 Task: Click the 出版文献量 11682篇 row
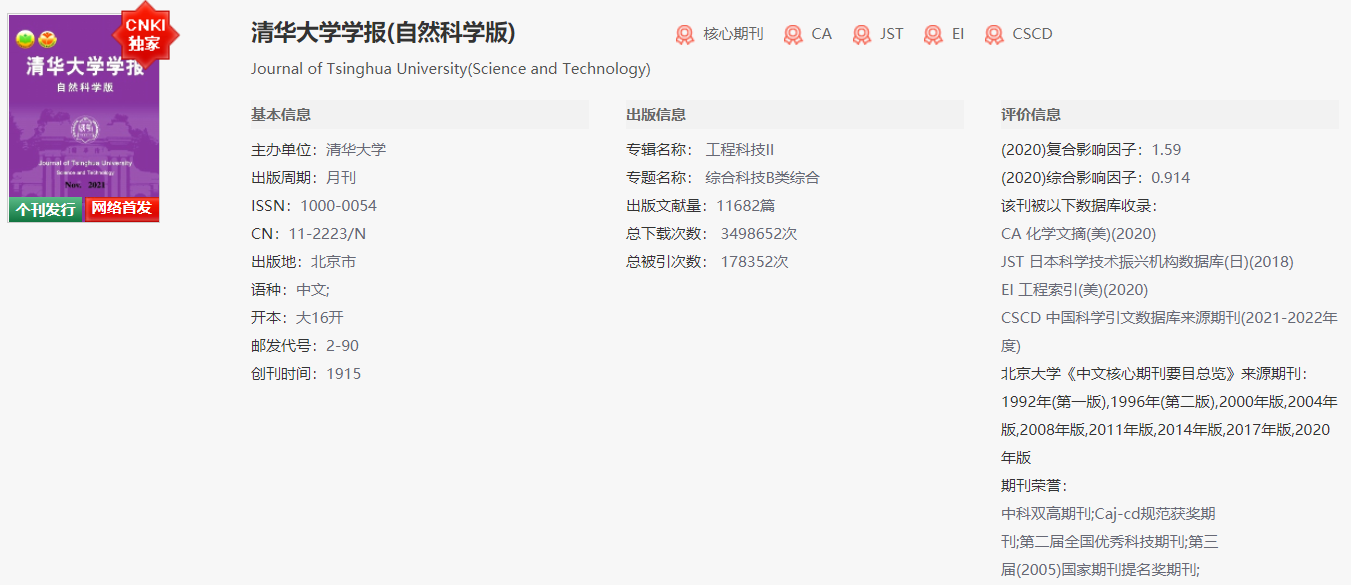pyautogui.click(x=700, y=206)
